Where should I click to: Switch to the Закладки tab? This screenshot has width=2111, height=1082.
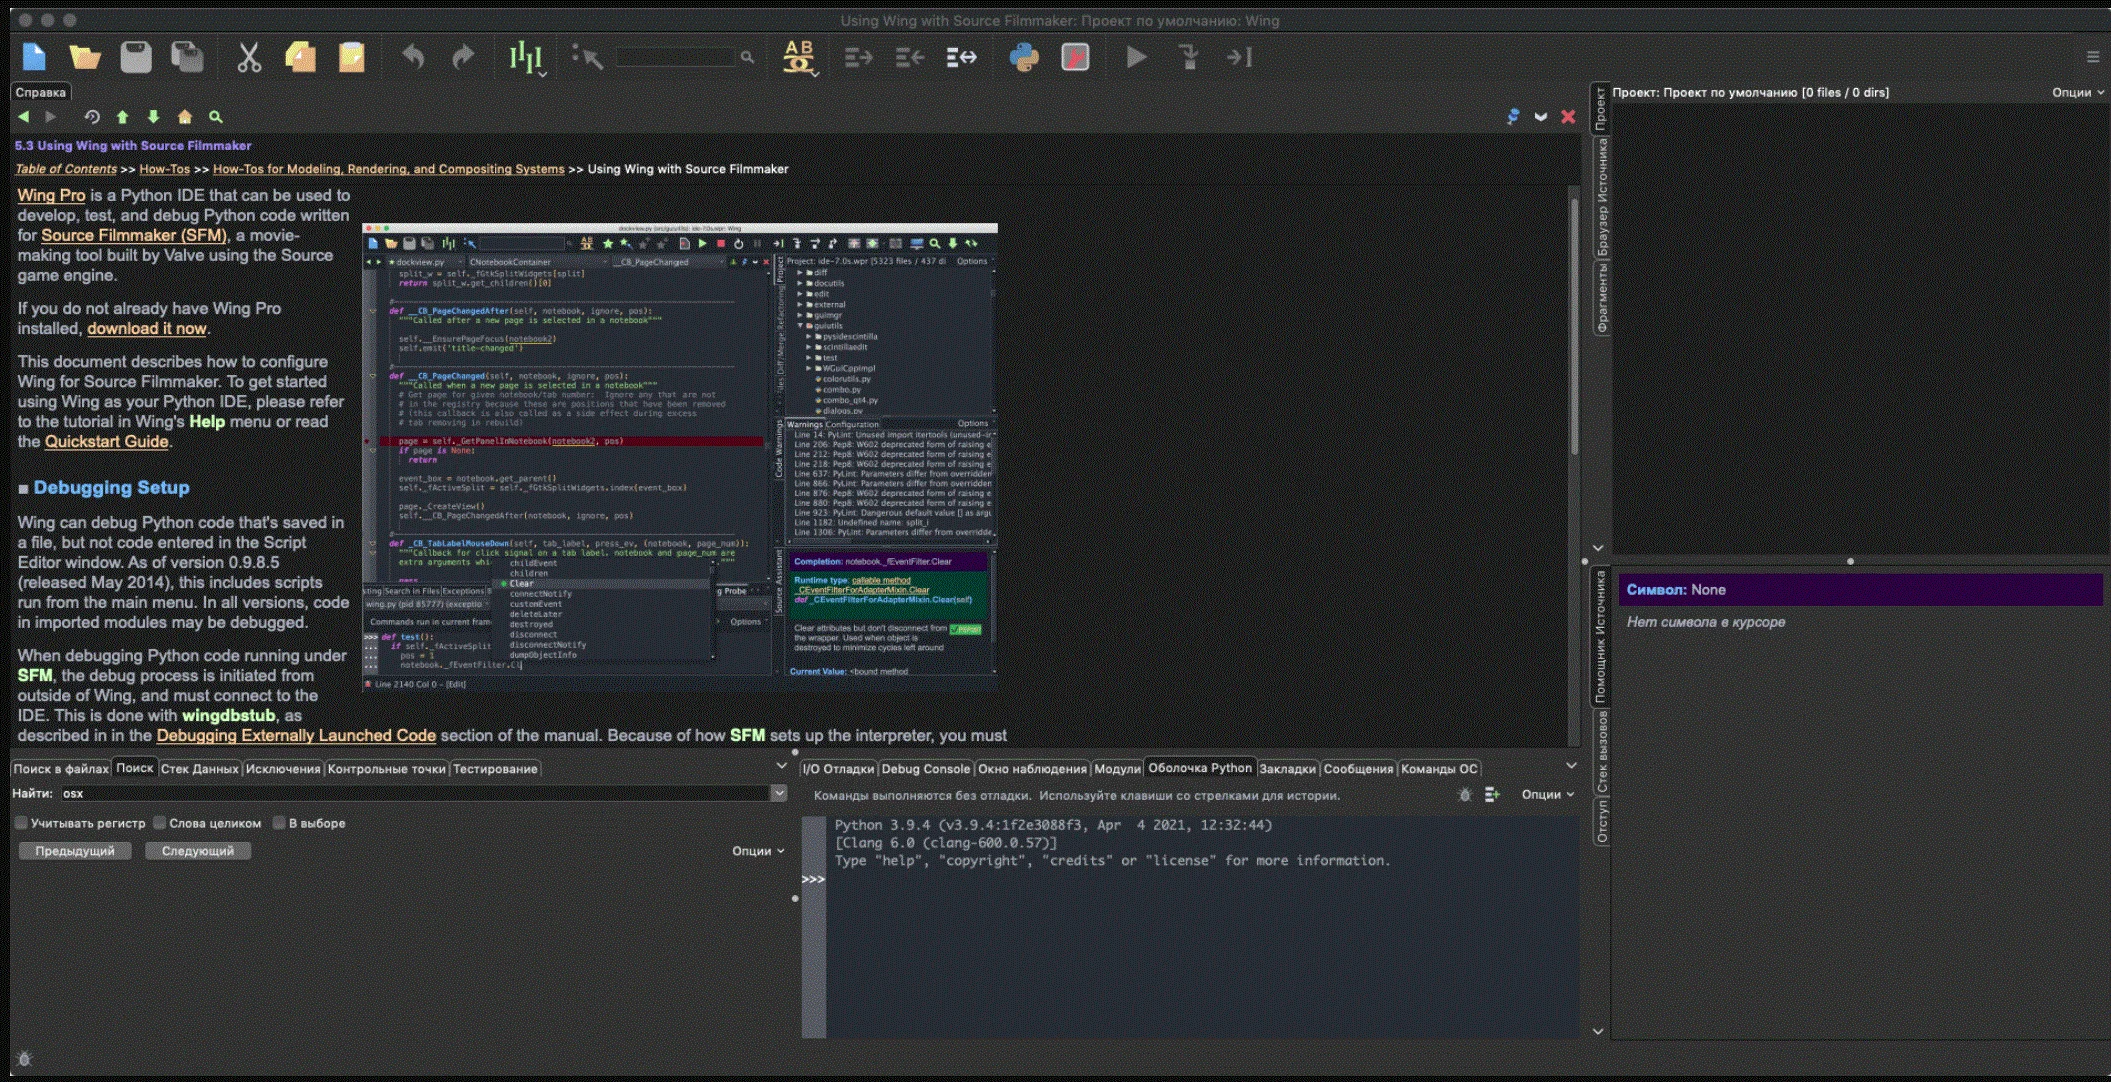[x=1288, y=769]
